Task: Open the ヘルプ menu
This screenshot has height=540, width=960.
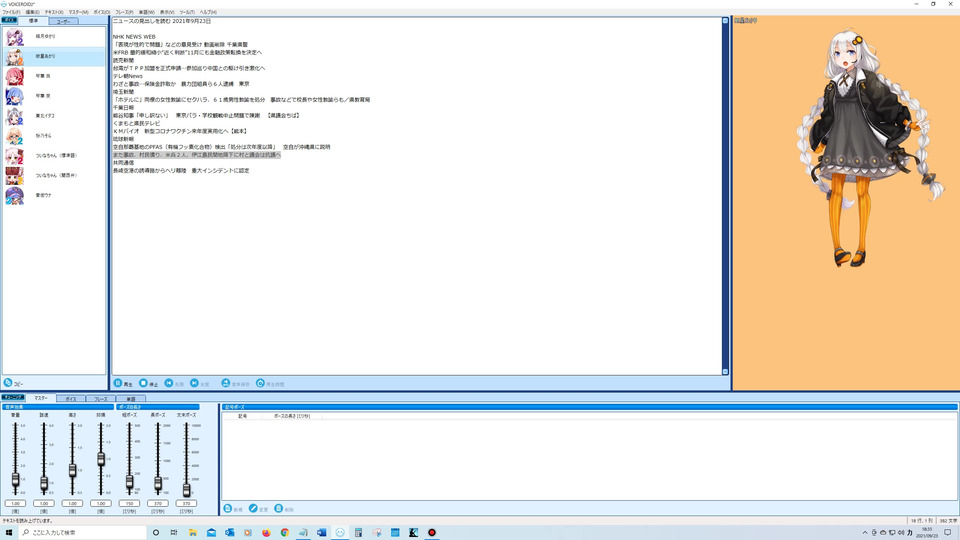Action: pos(208,12)
